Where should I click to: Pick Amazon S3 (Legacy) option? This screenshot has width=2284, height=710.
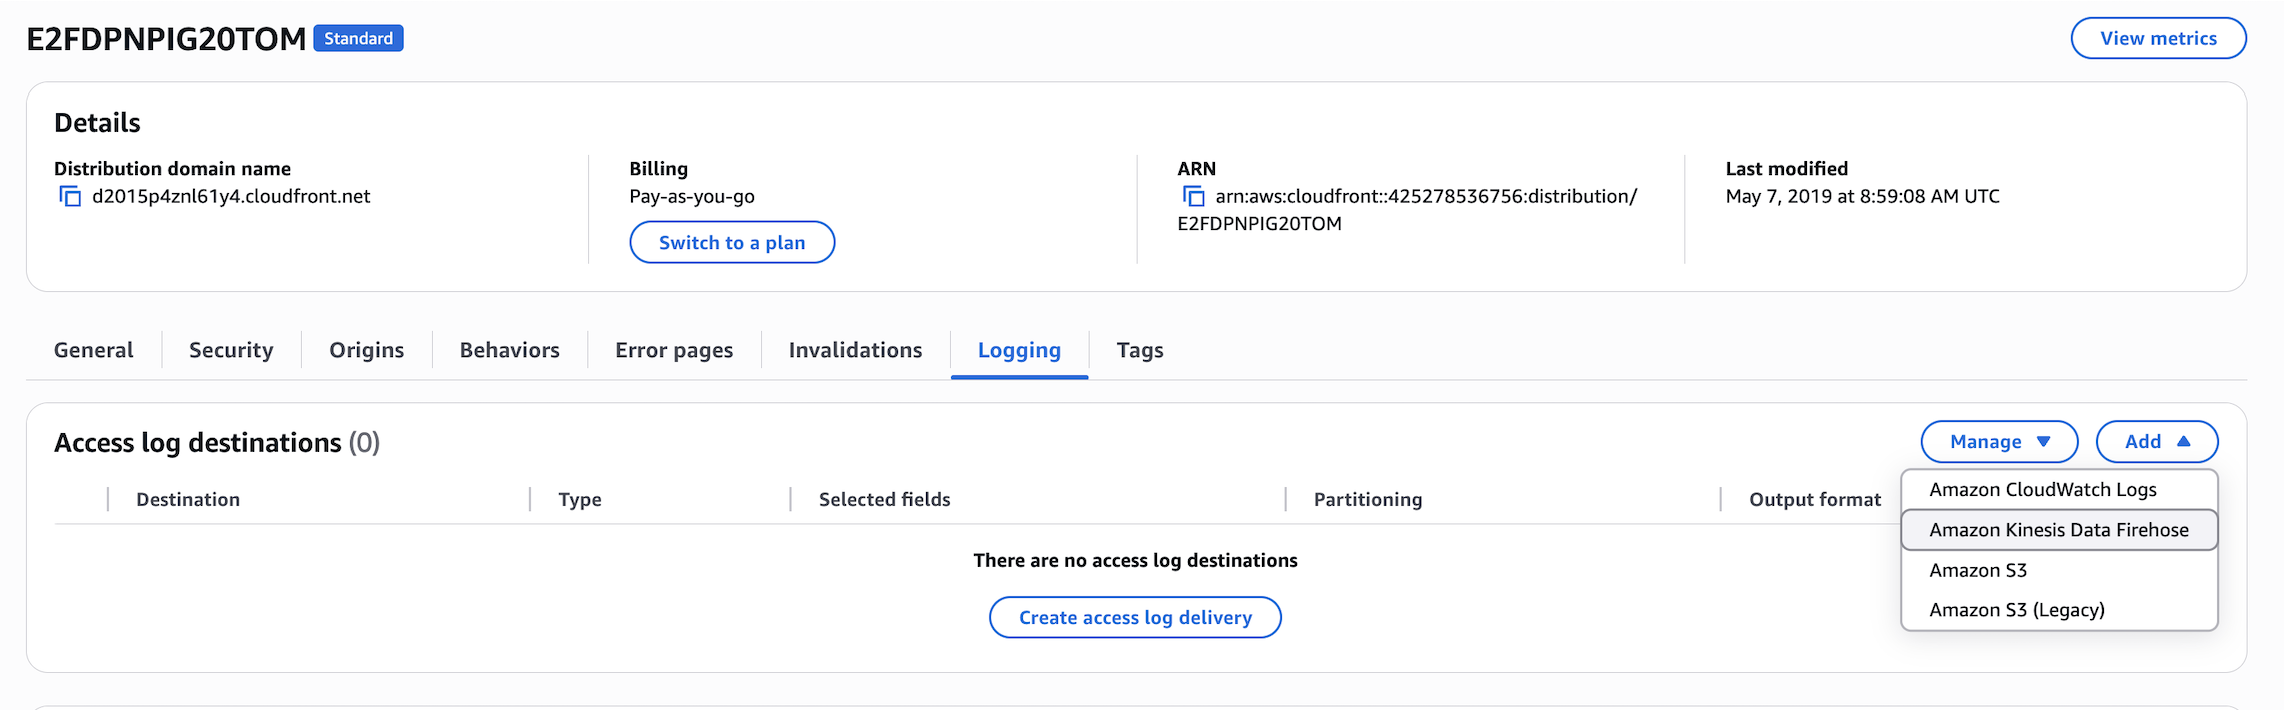(x=2016, y=609)
